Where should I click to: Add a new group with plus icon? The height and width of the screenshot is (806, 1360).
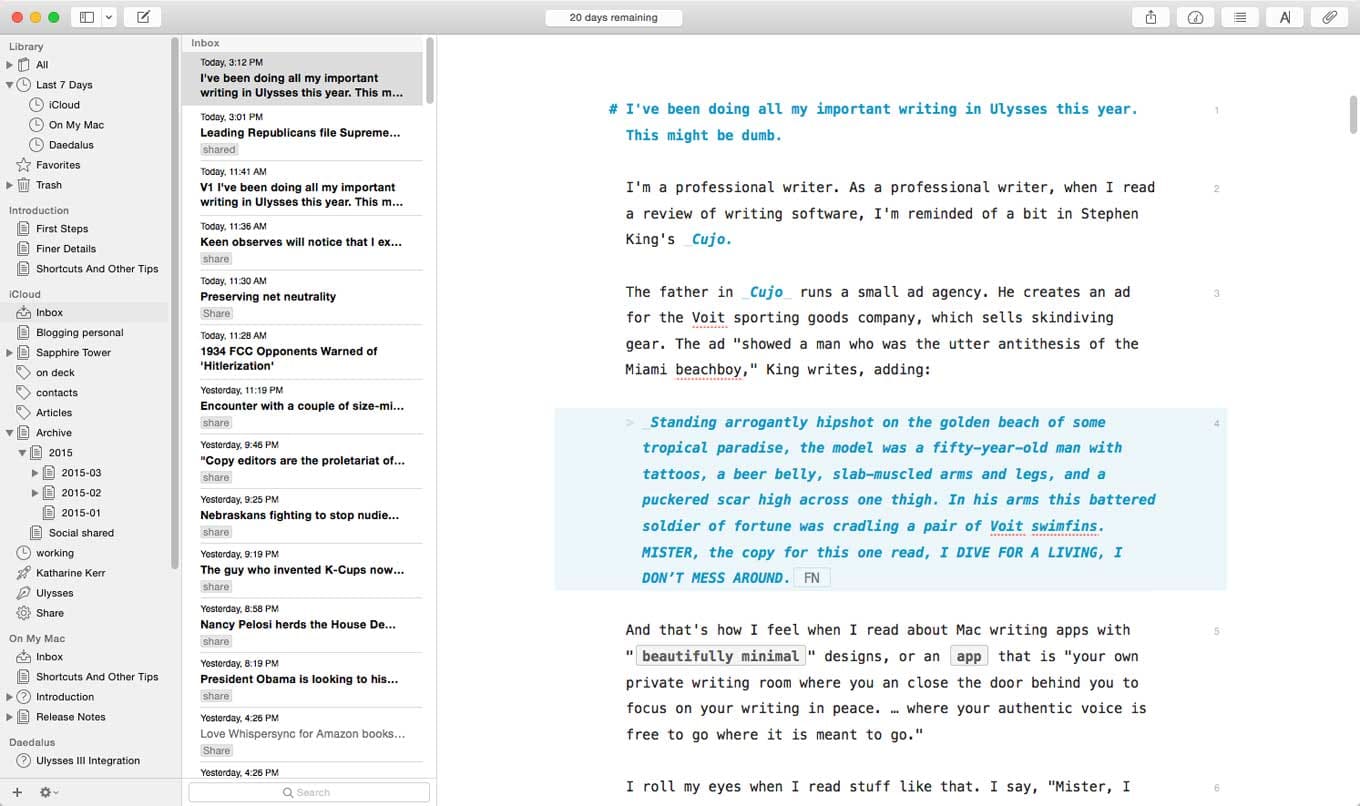point(18,791)
